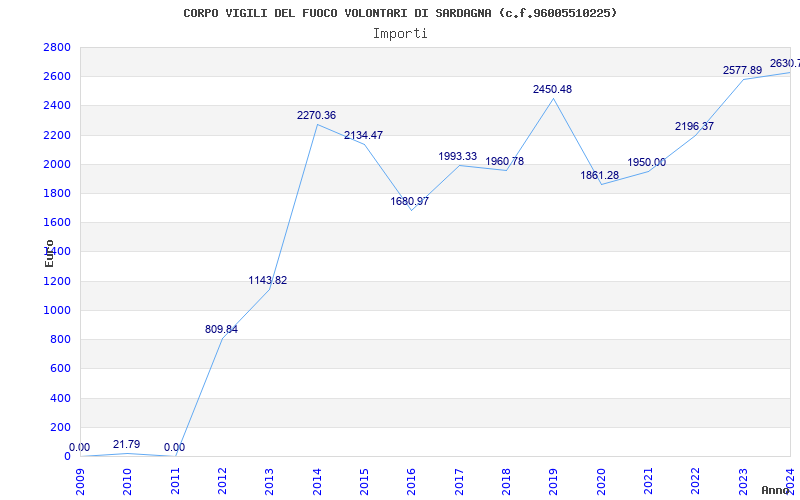Click the Euro y-axis label
Image resolution: width=800 pixels, height=500 pixels.
tap(49, 254)
